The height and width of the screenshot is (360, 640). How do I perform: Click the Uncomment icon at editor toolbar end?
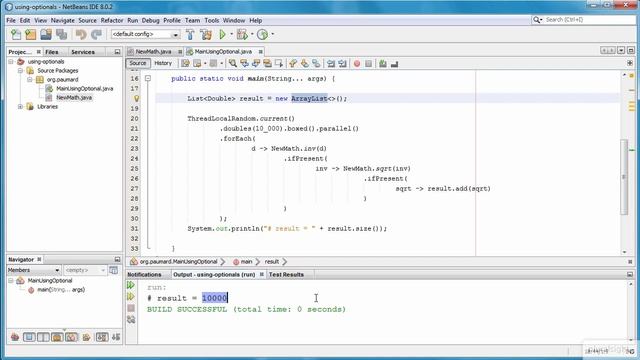click(x=394, y=64)
